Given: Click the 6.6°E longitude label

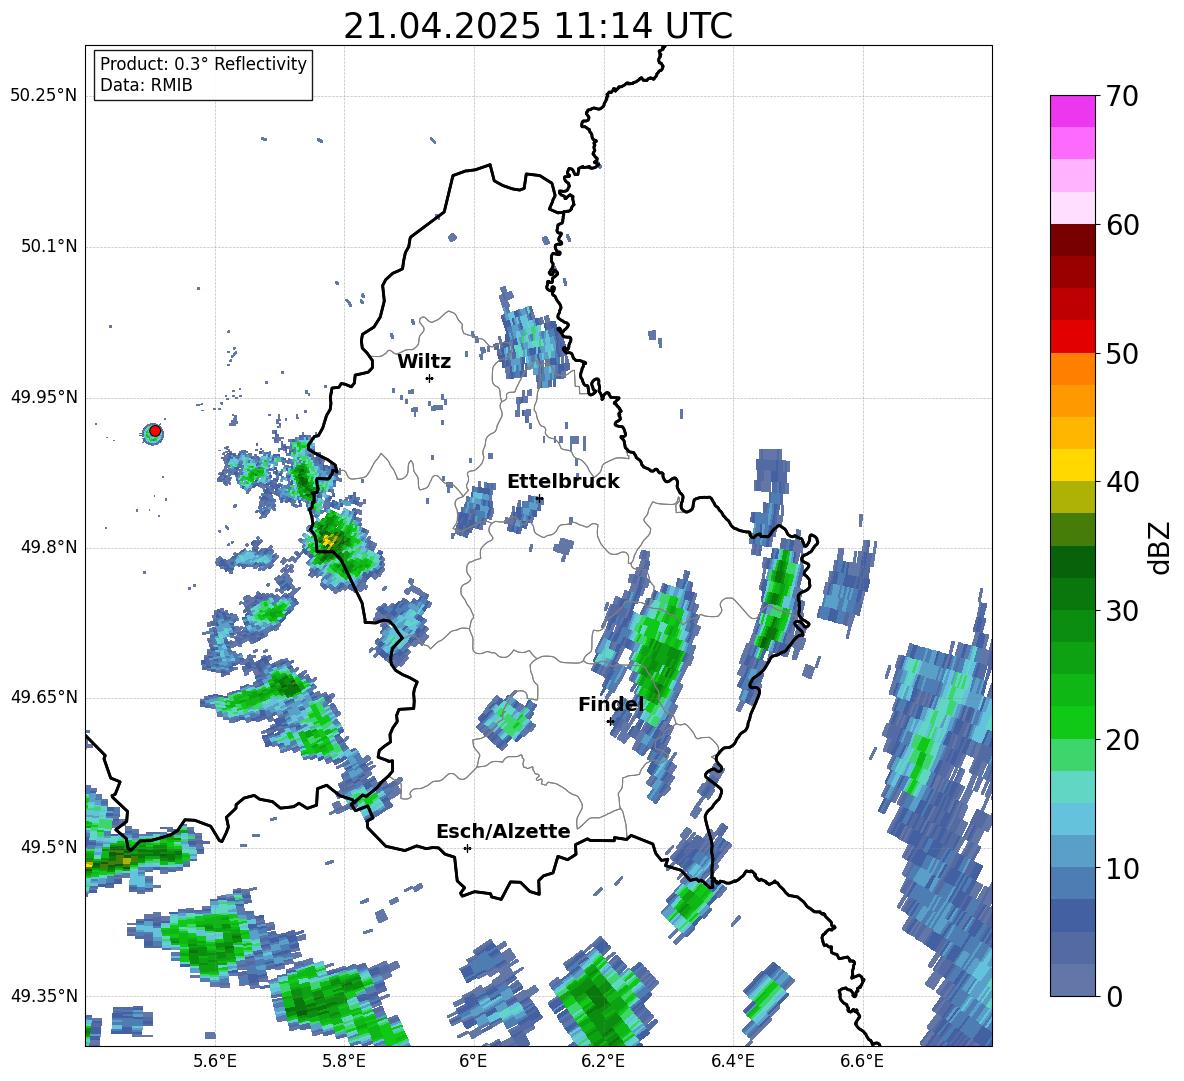Looking at the screenshot, I should pos(862,1061).
